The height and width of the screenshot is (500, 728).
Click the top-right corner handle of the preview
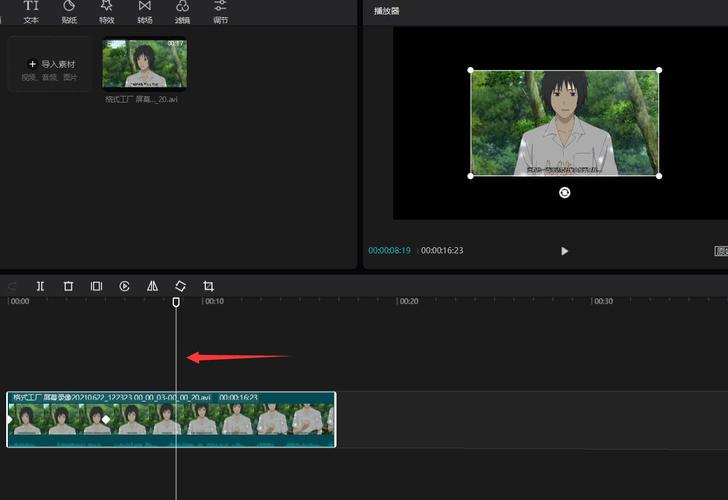pos(659,70)
